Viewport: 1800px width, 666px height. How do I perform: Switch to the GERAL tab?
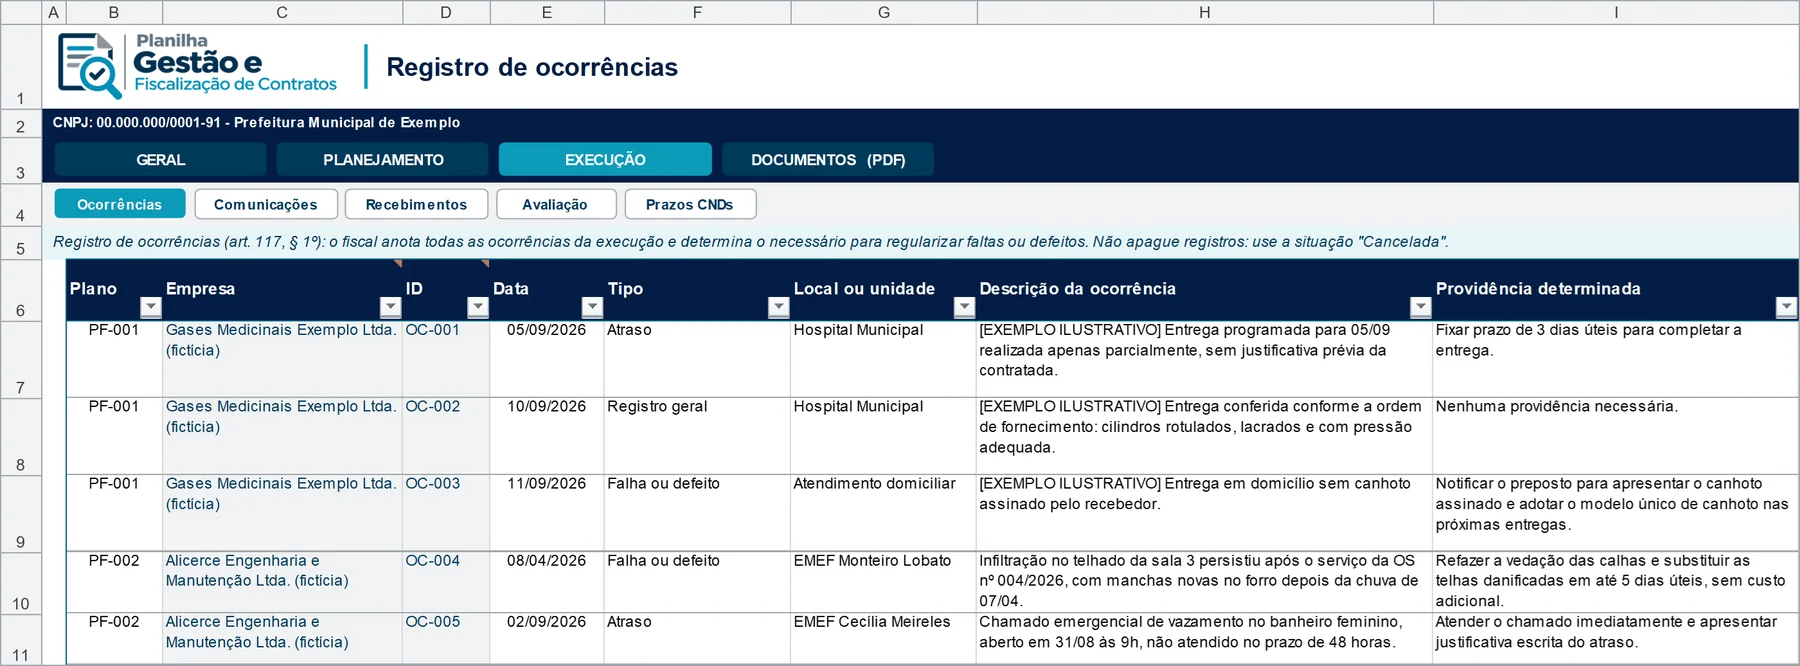(x=161, y=159)
